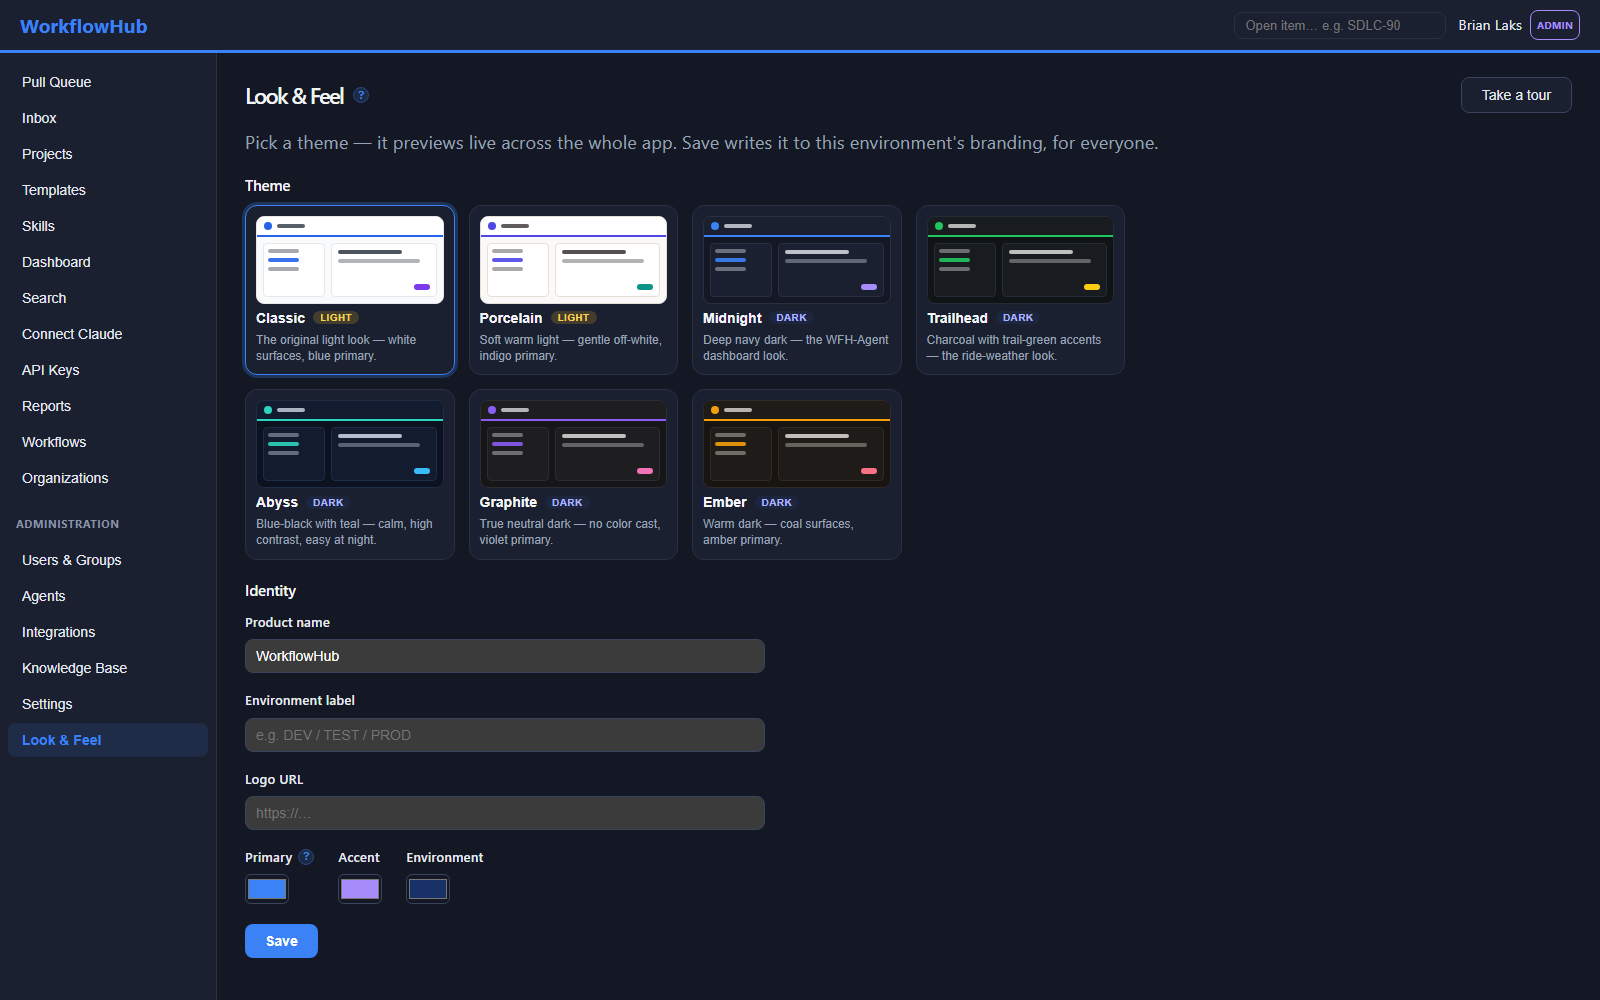This screenshot has width=1600, height=1000.
Task: Go to WorkflowHub home logo
Action: pyautogui.click(x=84, y=26)
